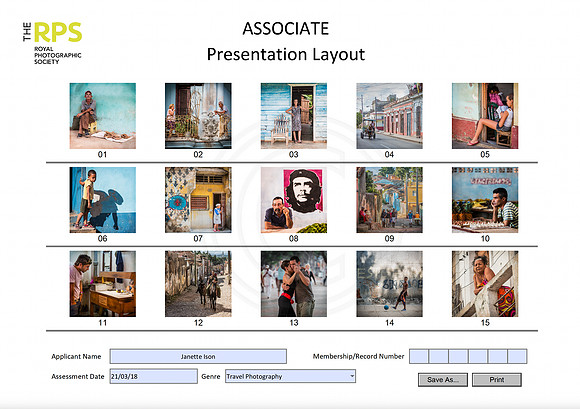The height and width of the screenshot is (409, 580).
Task: Open thumbnail 05 of girl sitting in doorway
Action: coord(485,116)
